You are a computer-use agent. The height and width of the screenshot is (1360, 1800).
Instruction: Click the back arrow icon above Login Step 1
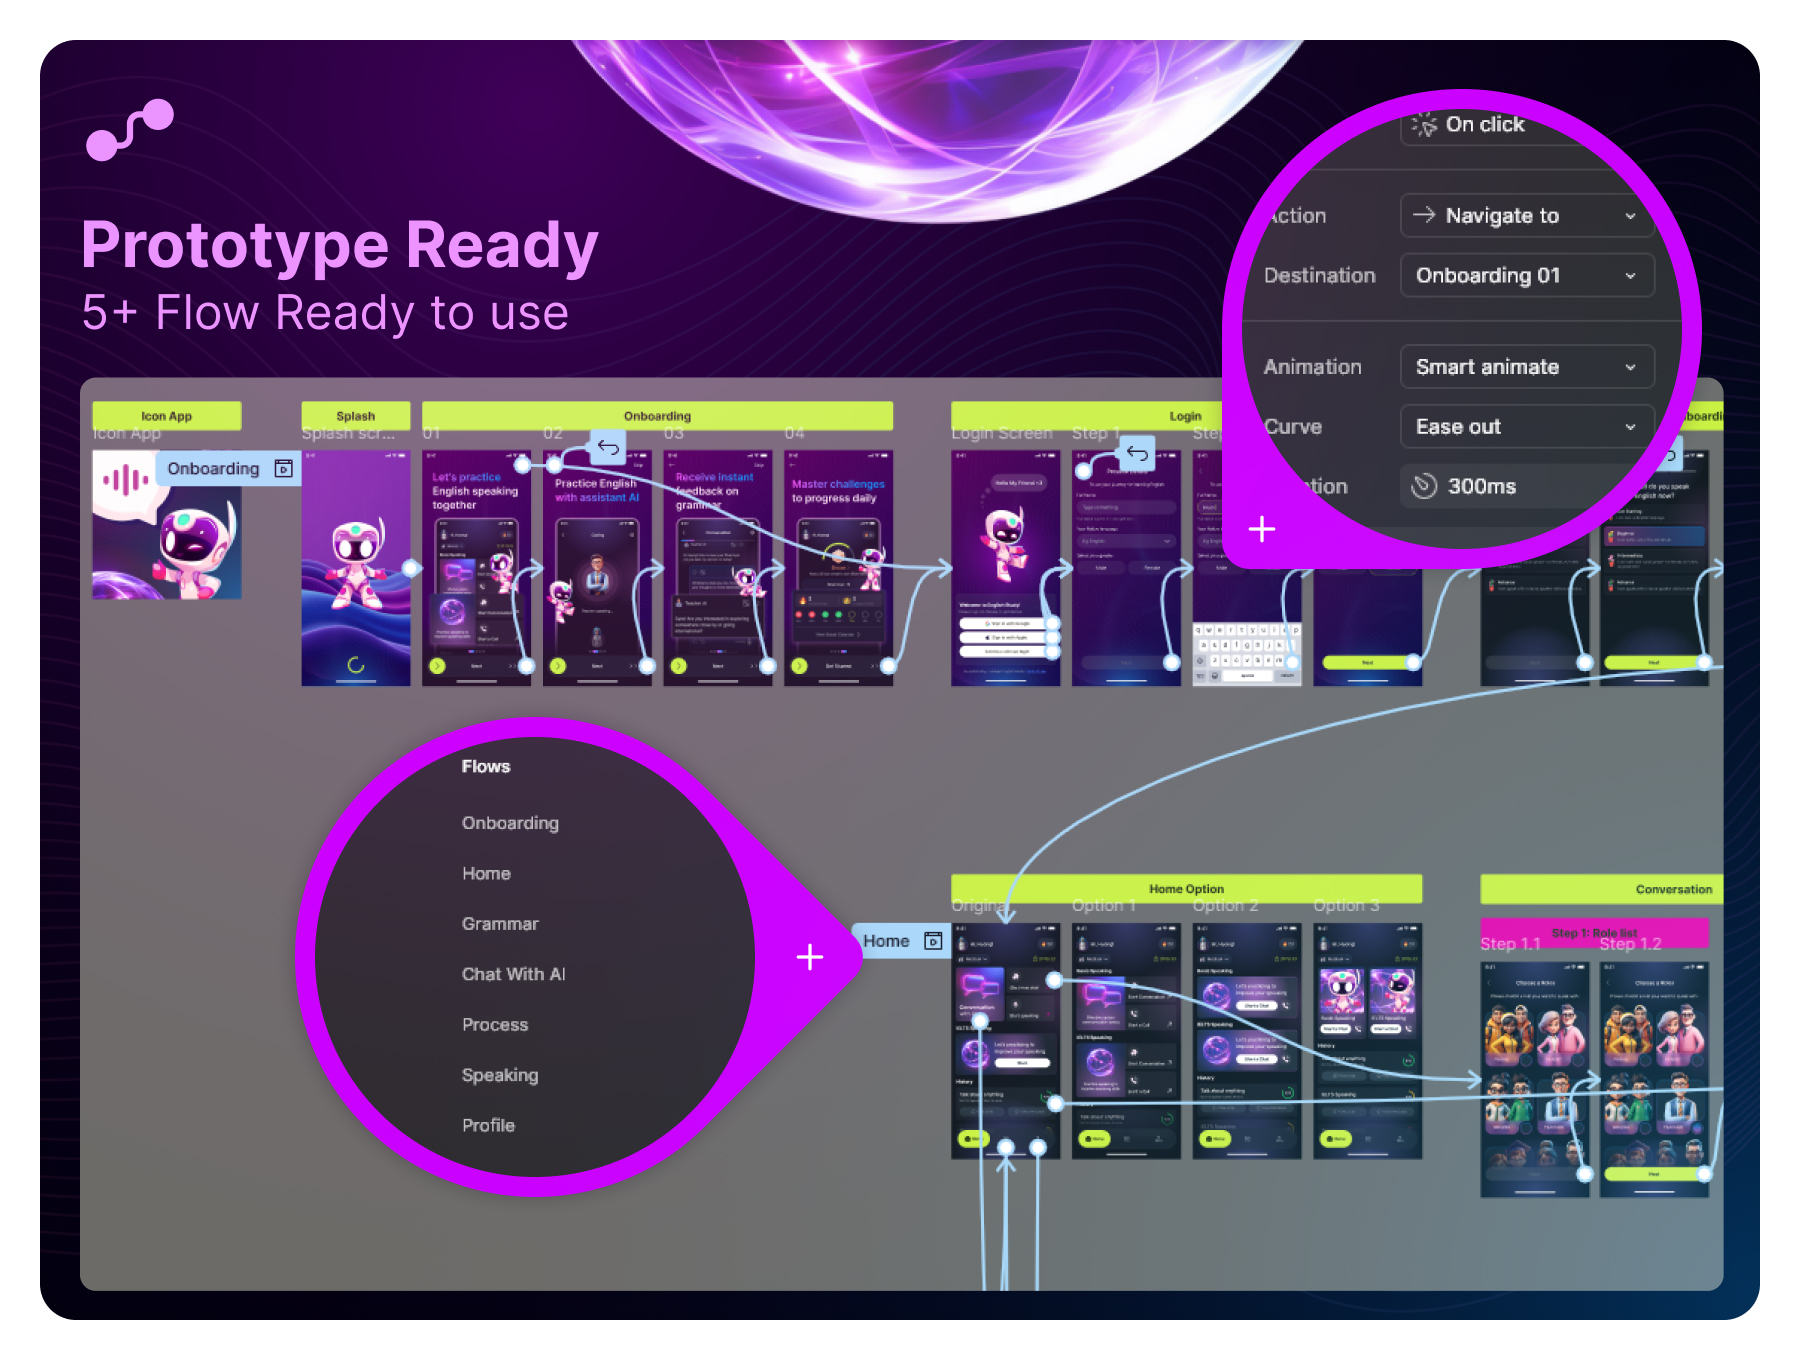1137,453
